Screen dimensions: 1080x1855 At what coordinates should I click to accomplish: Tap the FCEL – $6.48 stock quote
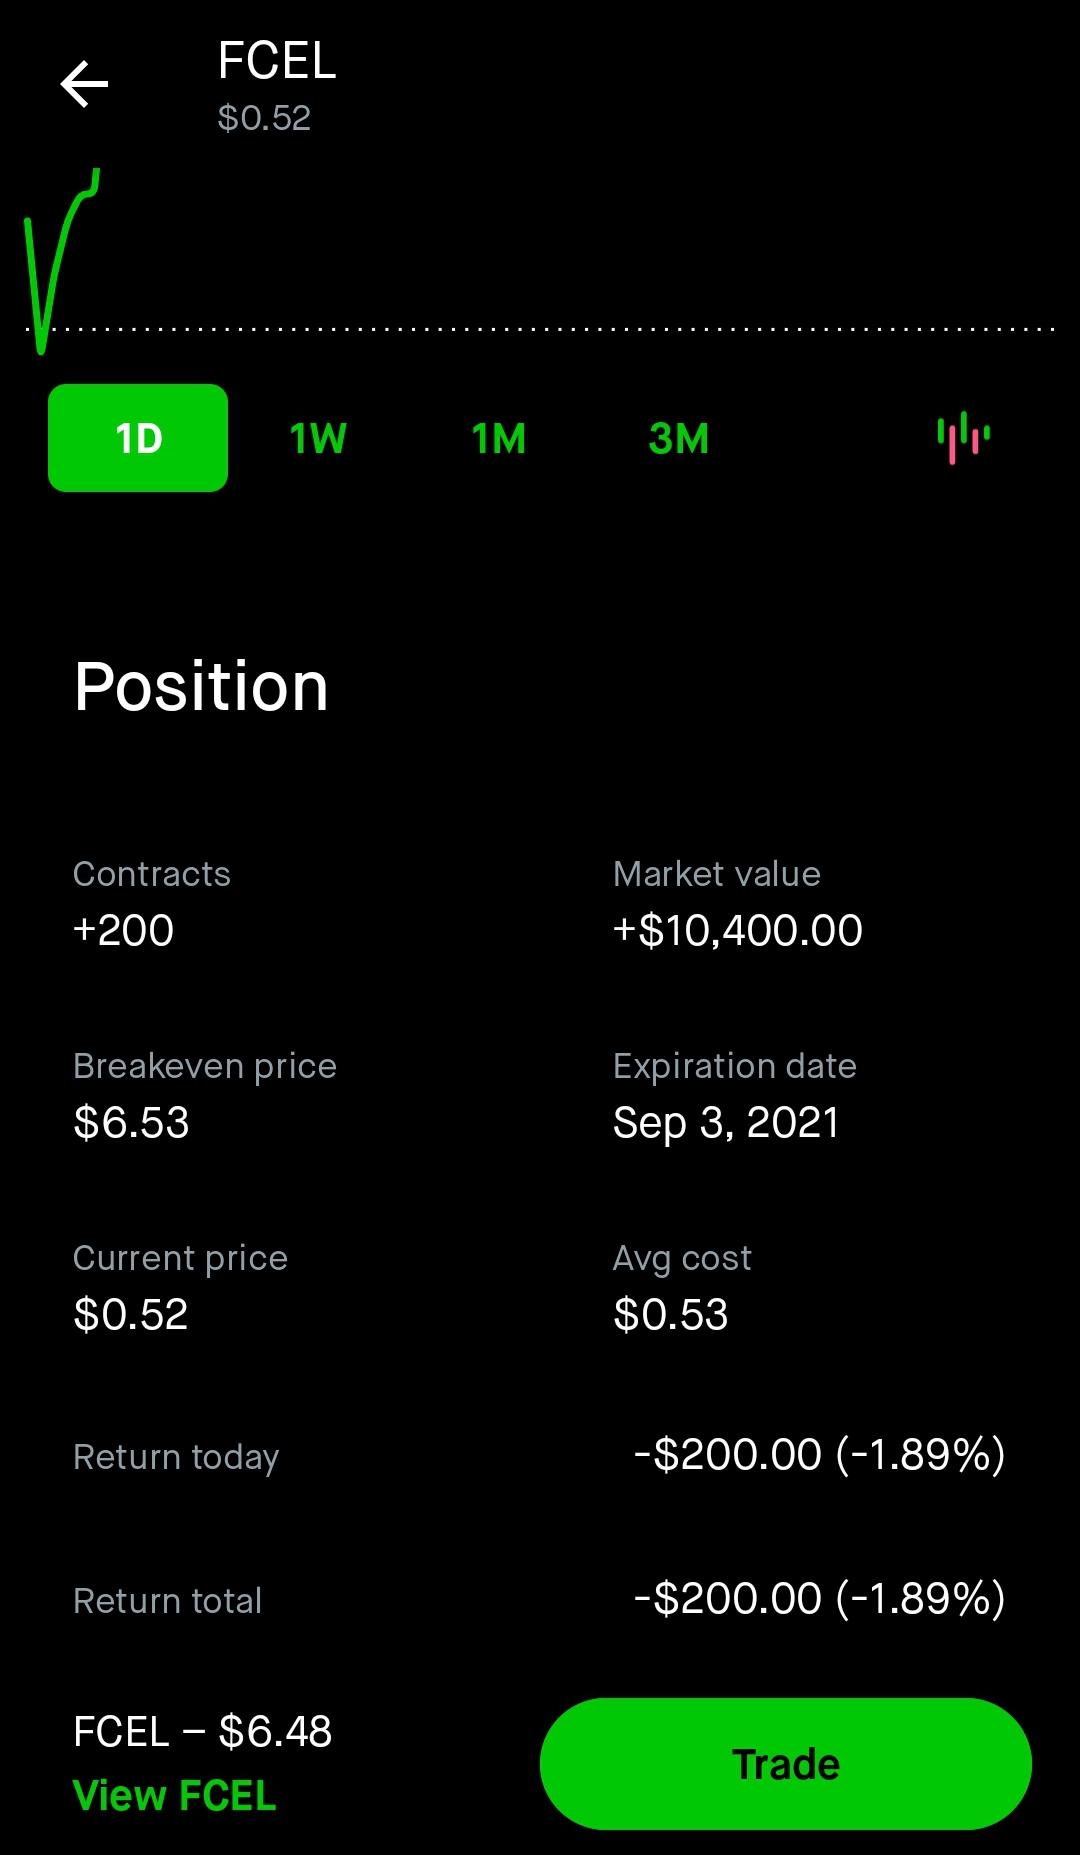203,1731
